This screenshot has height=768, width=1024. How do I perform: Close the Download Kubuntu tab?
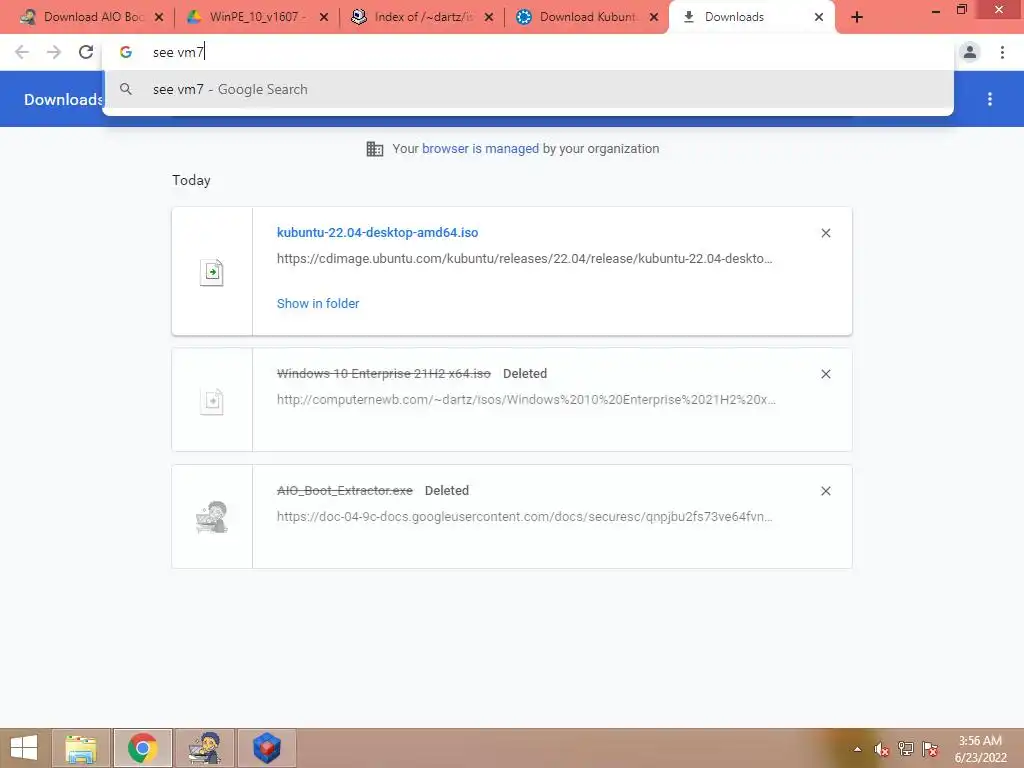pos(654,17)
